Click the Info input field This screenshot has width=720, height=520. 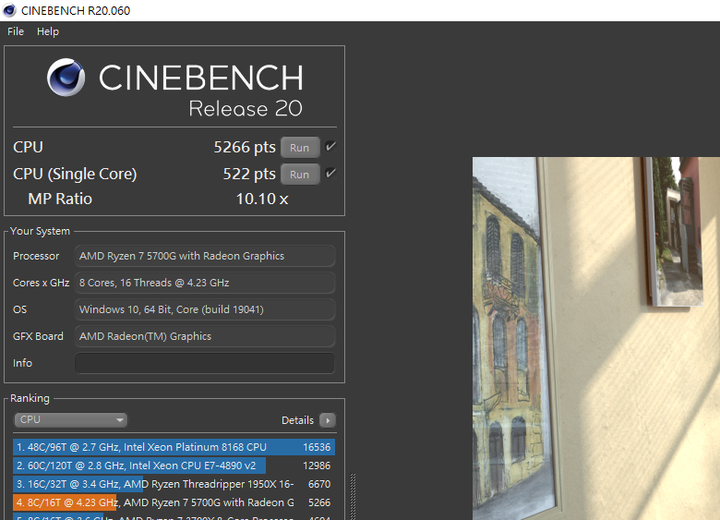pos(205,363)
